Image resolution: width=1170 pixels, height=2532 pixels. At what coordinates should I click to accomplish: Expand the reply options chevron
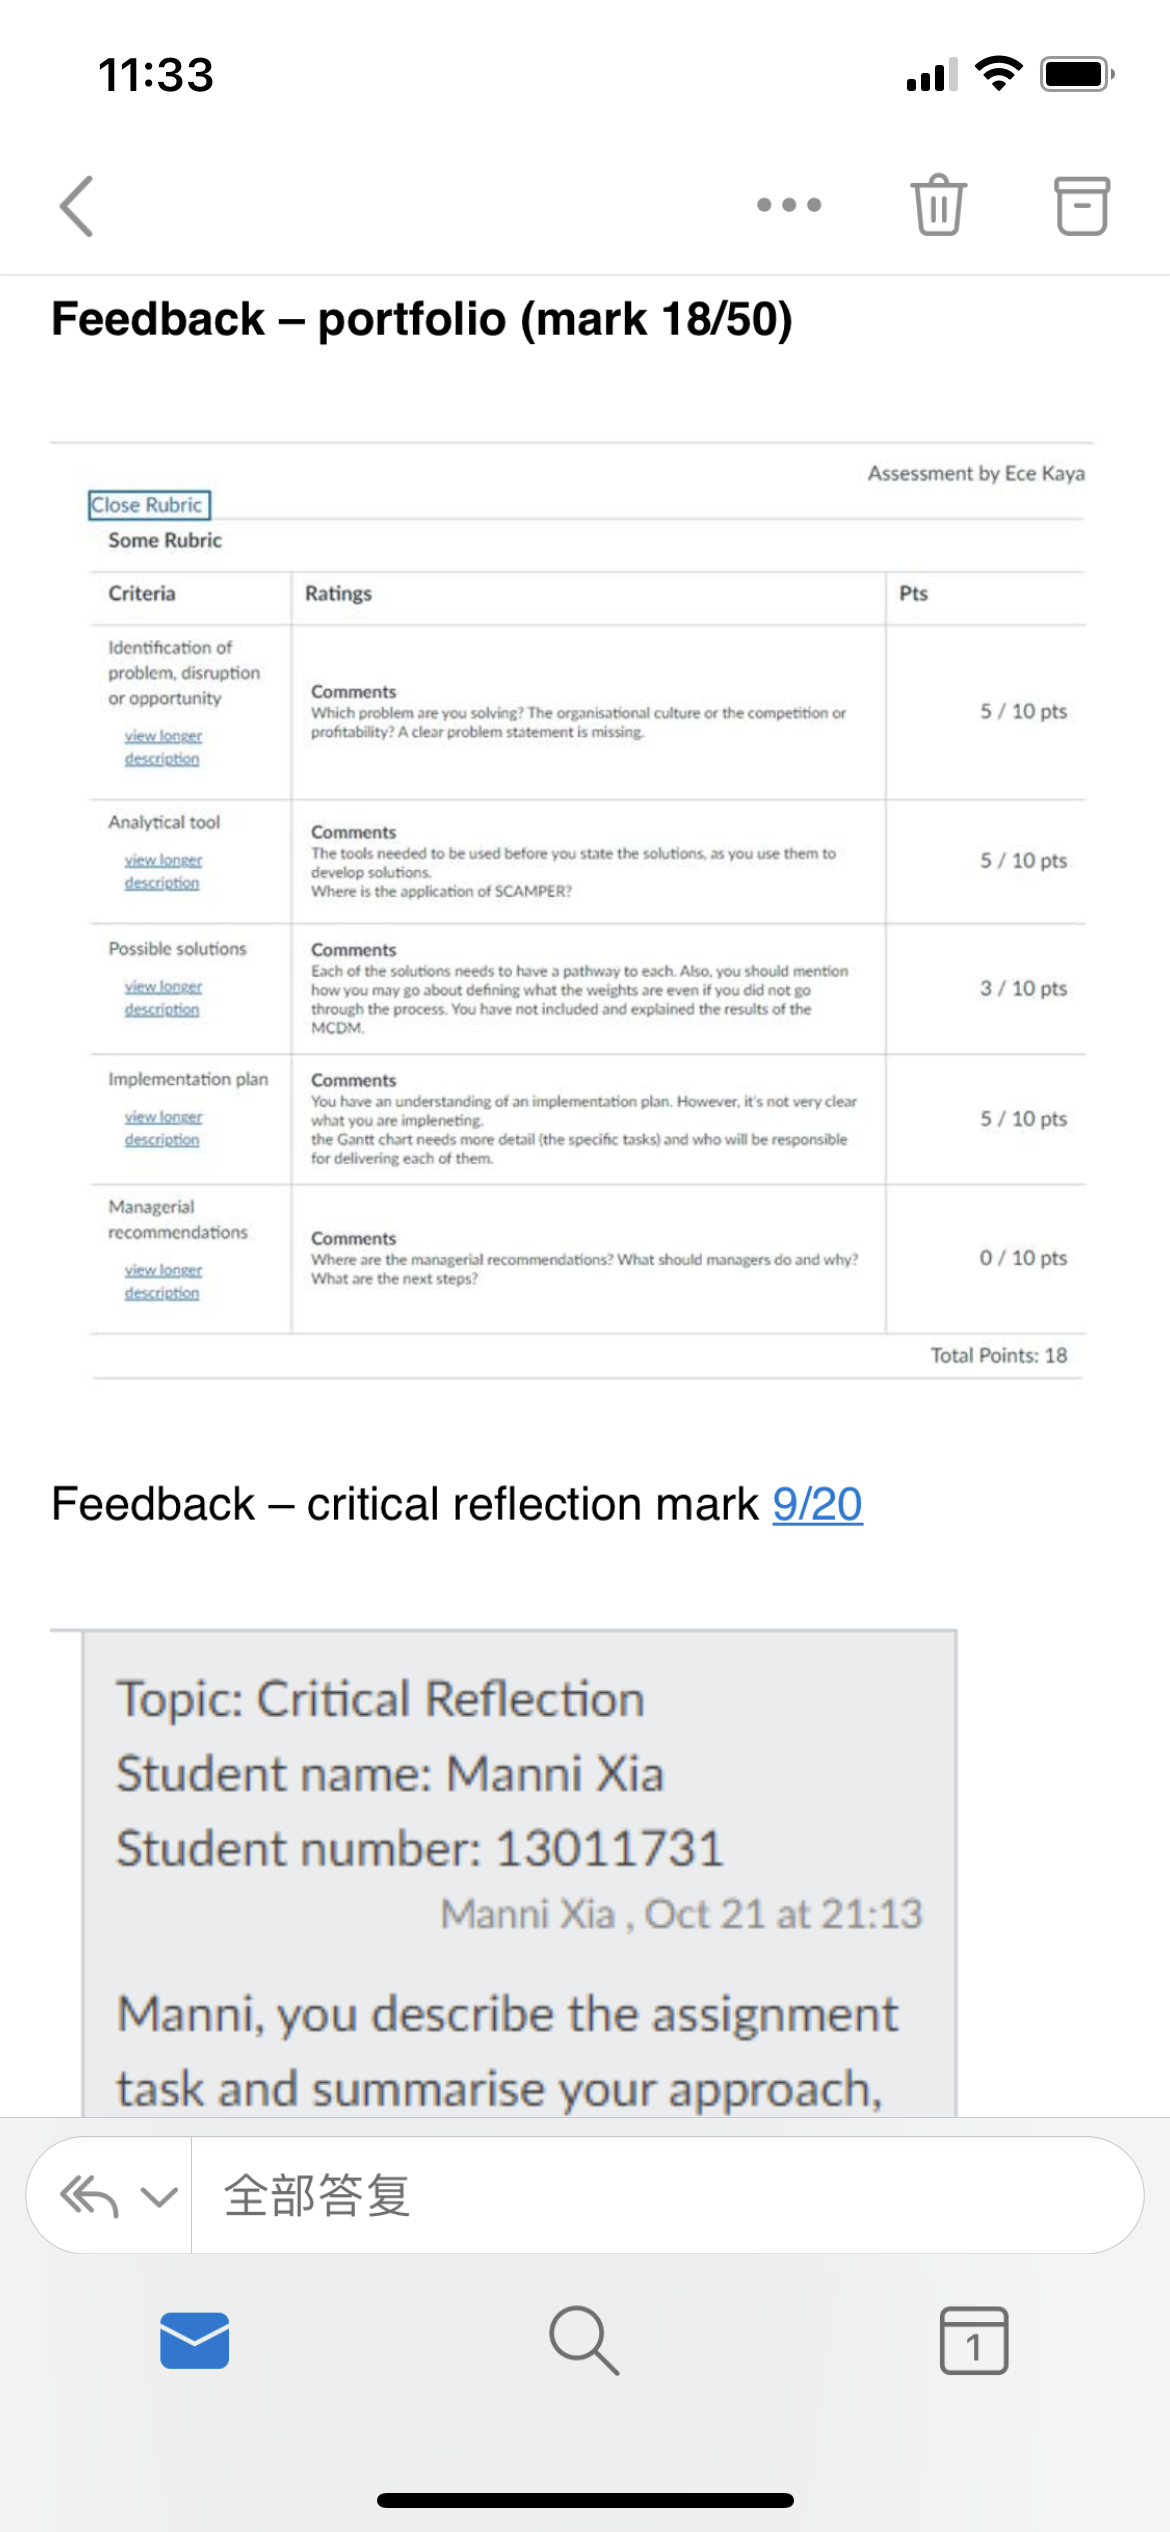pos(159,2197)
